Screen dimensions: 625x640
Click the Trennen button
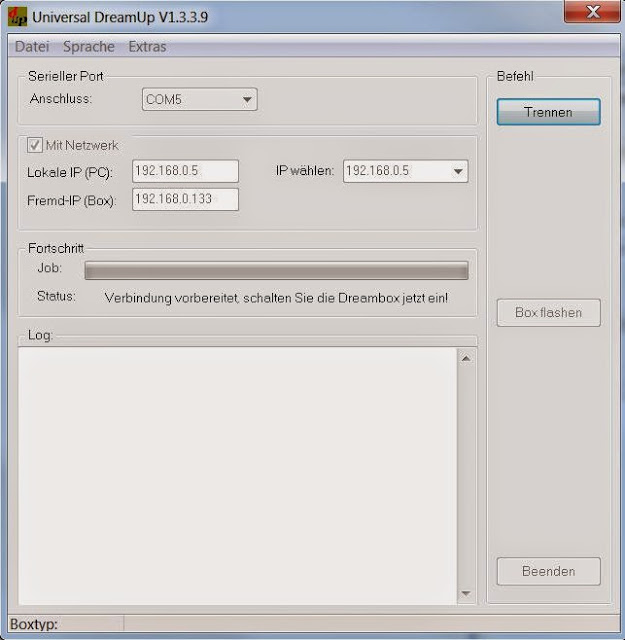pyautogui.click(x=548, y=112)
